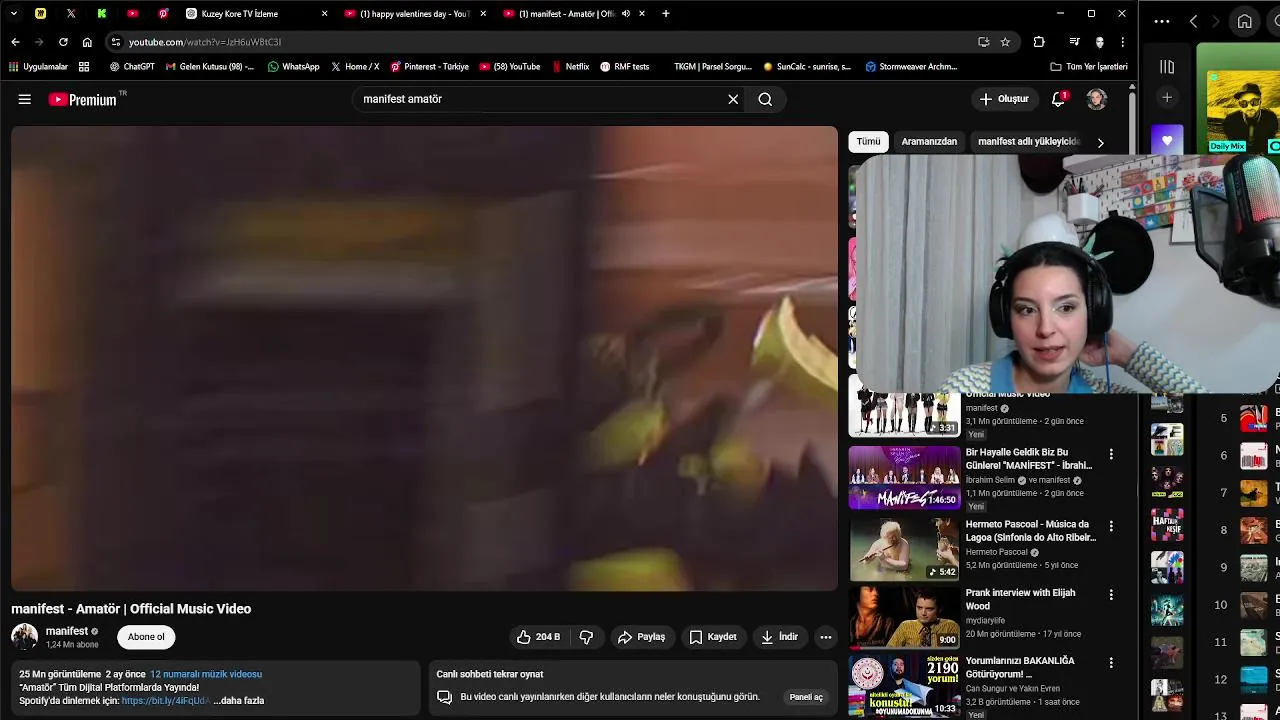
Task: Mute the manifest Amatör tab audio icon
Action: pos(626,14)
